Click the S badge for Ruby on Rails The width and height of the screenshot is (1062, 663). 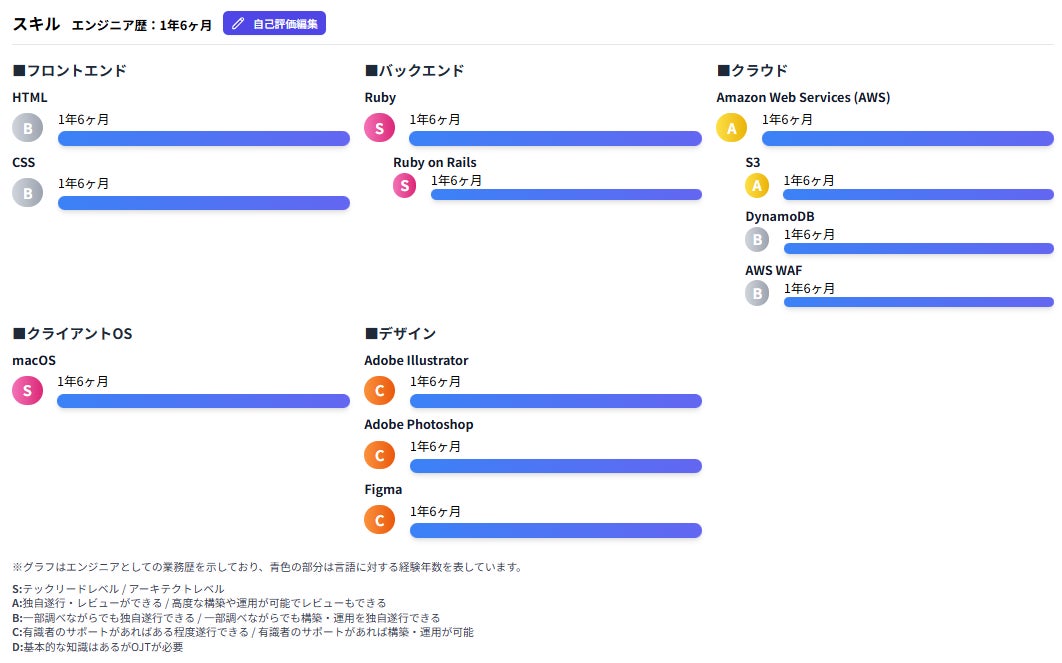405,185
